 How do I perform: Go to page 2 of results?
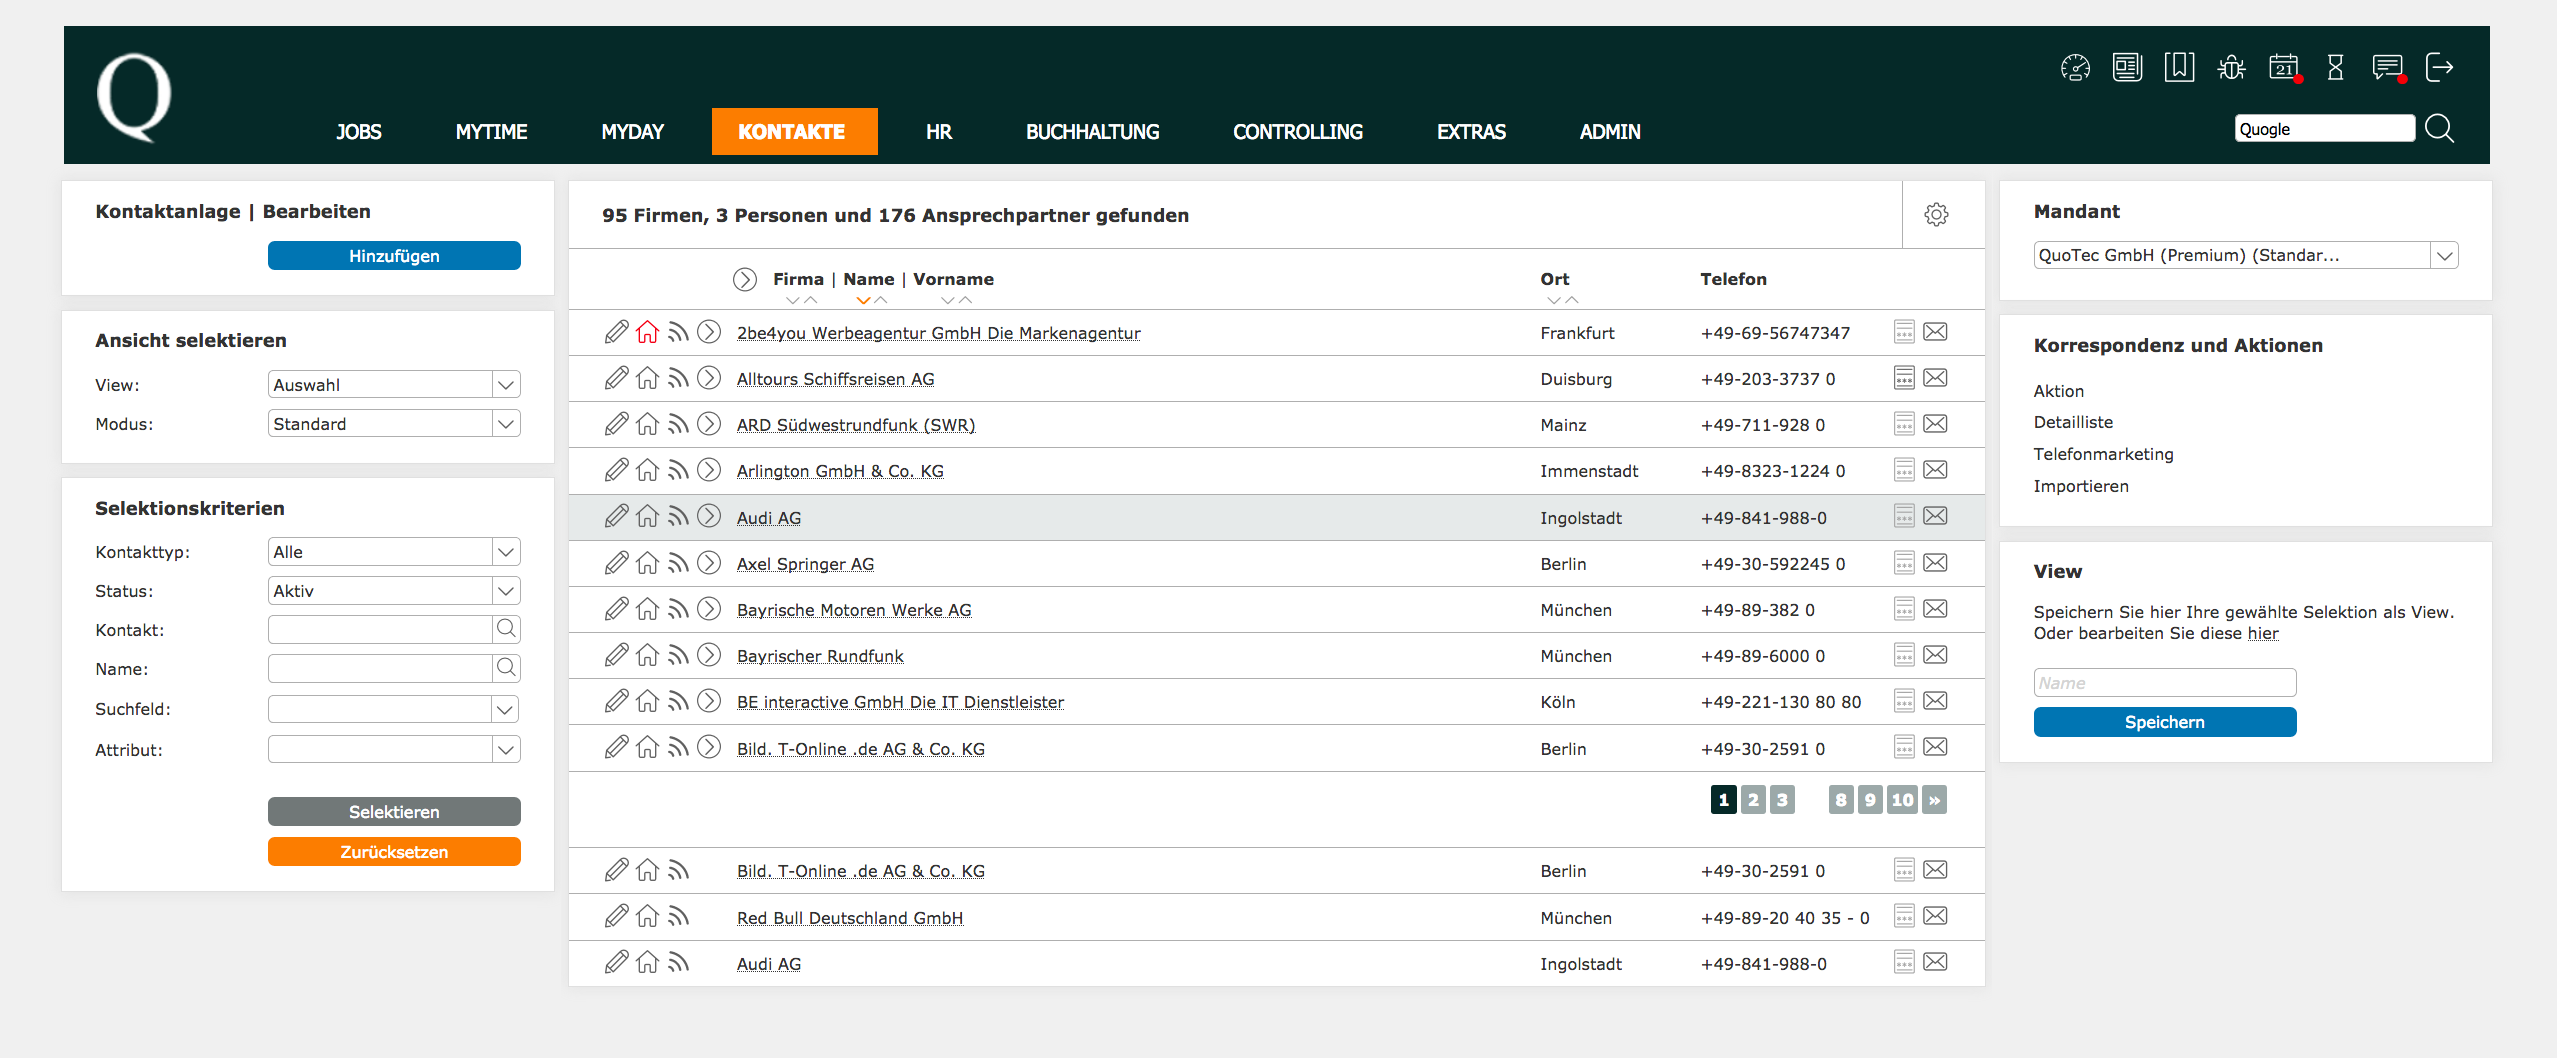pyautogui.click(x=1753, y=800)
